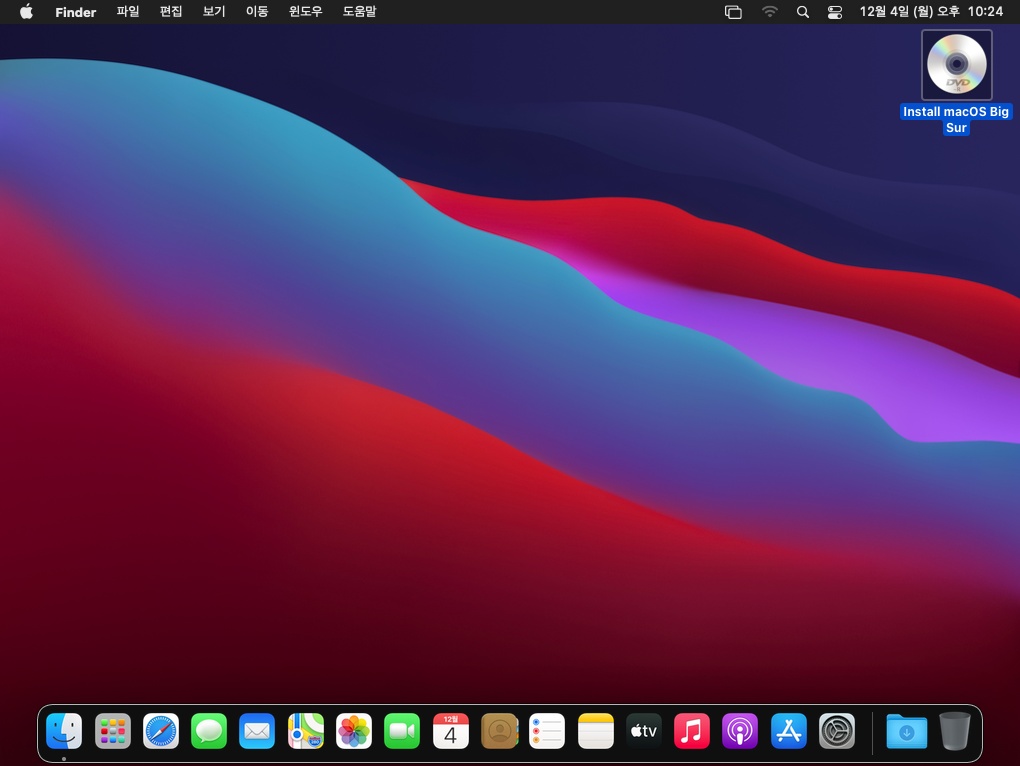The height and width of the screenshot is (766, 1020).
Task: Open the 보기 menu
Action: pyautogui.click(x=214, y=12)
